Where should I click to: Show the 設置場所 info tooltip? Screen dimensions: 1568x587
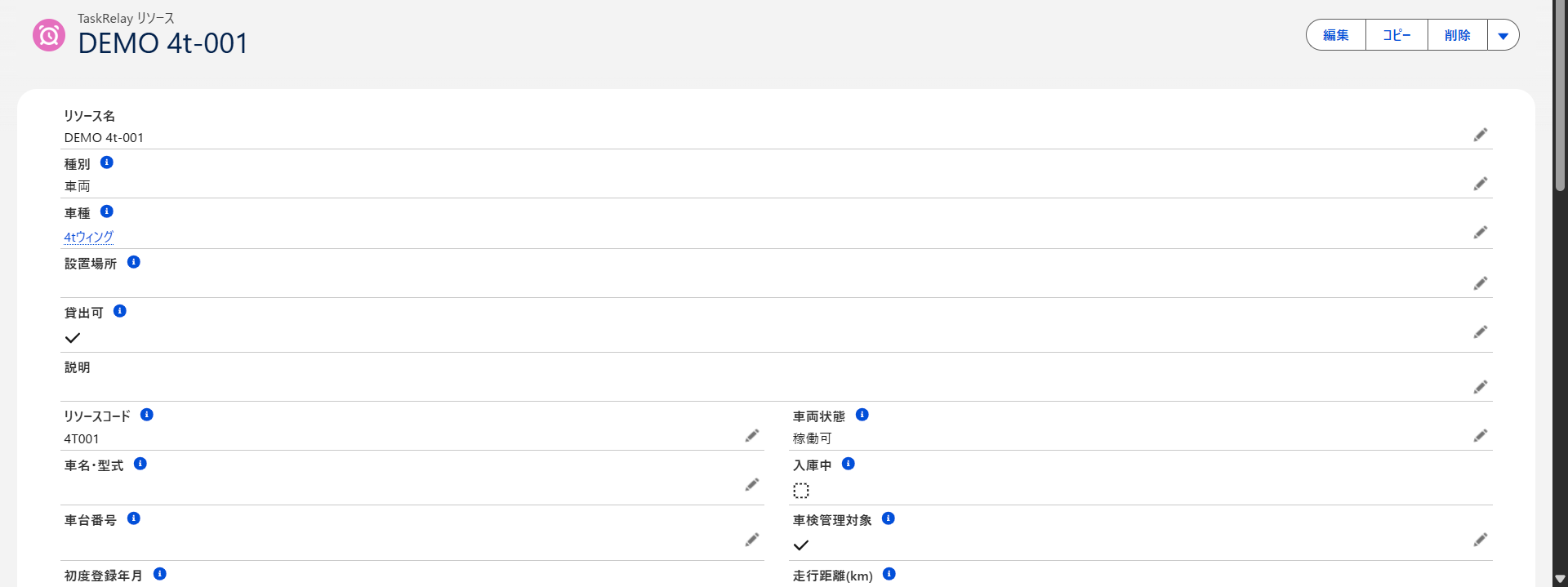click(x=133, y=262)
